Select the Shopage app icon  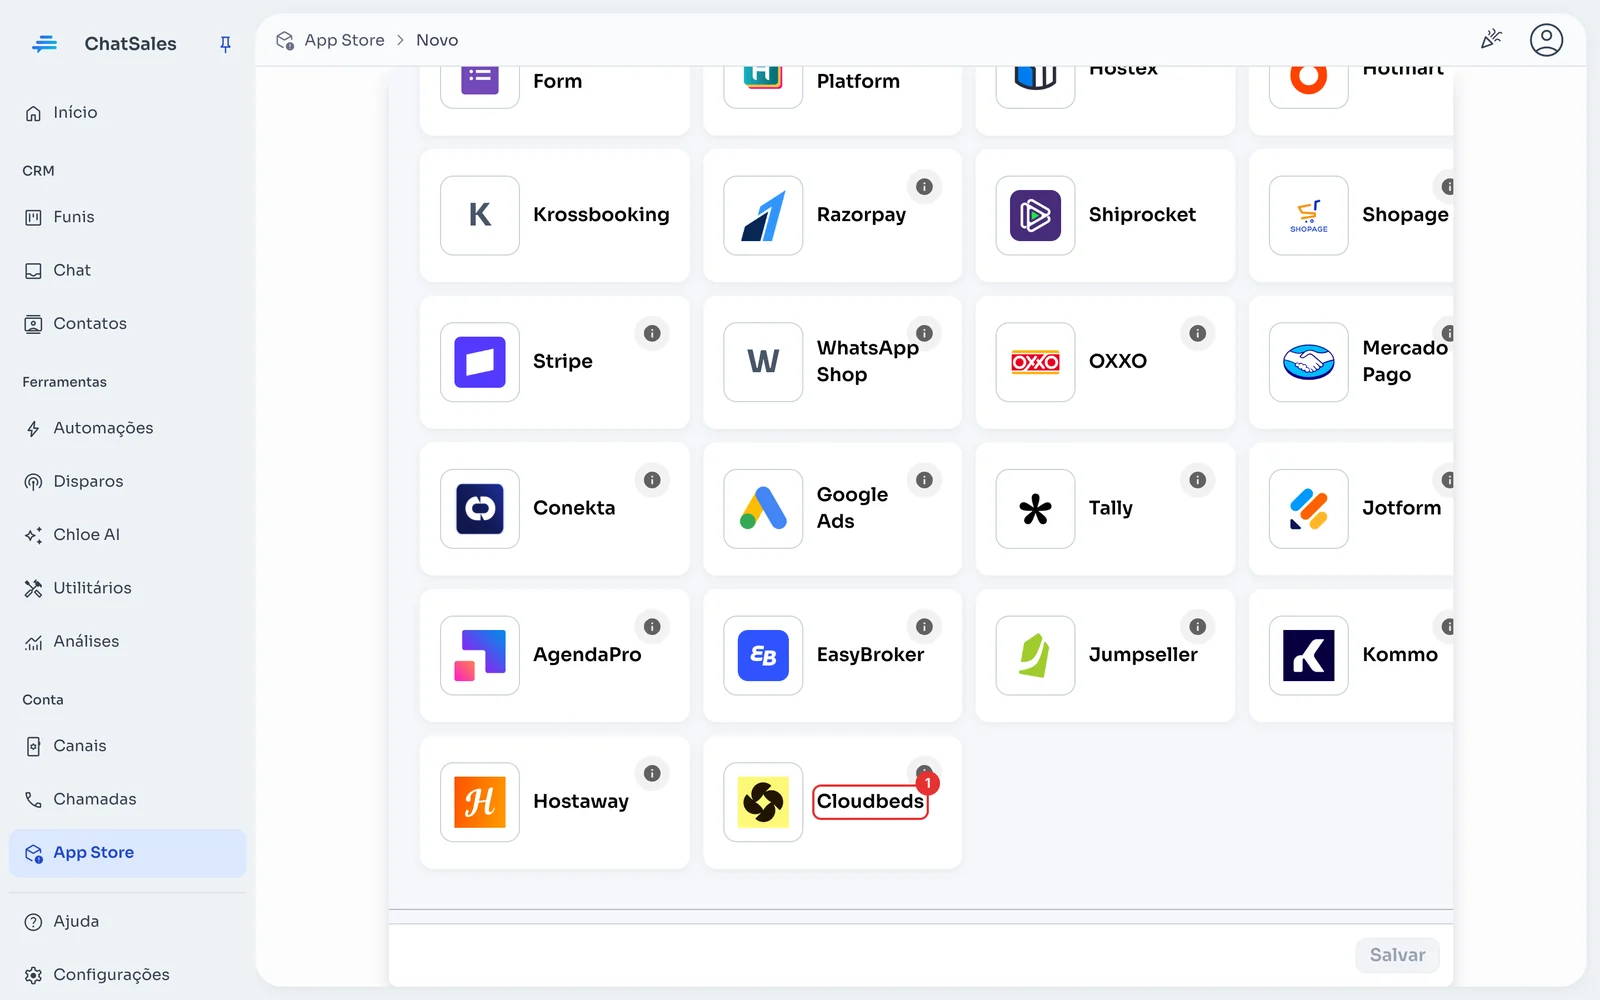(1309, 215)
